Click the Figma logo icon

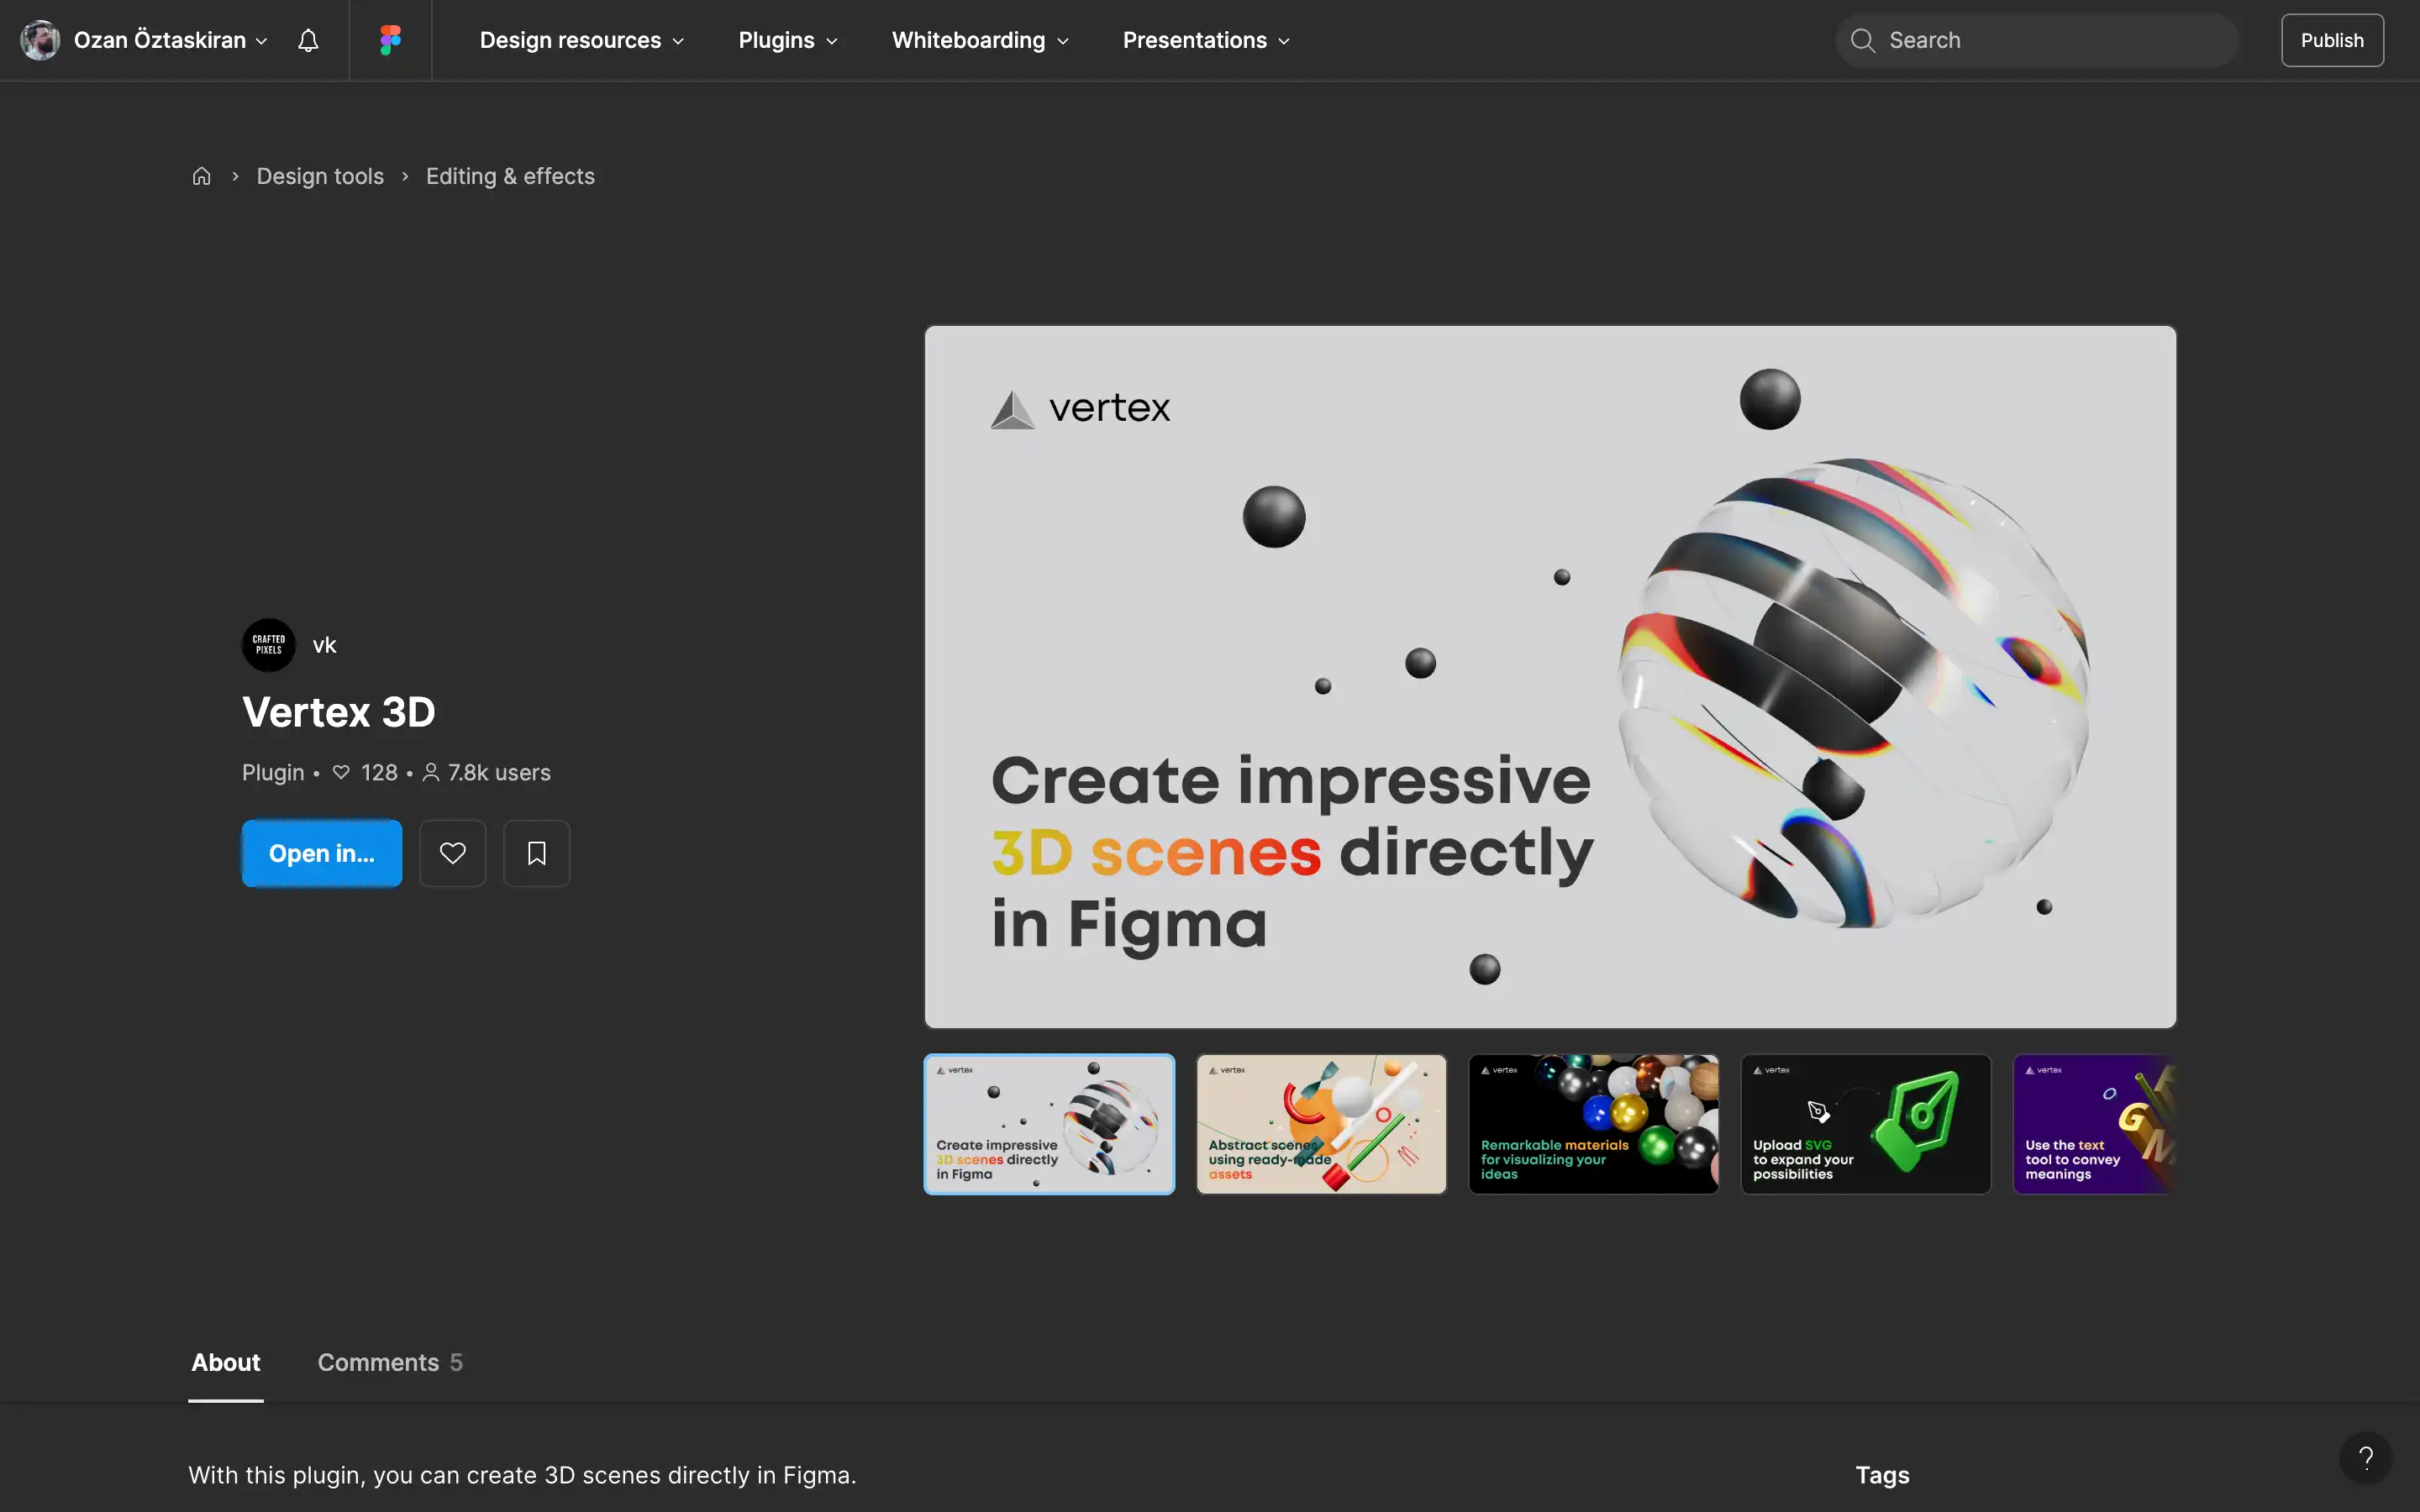(390, 40)
